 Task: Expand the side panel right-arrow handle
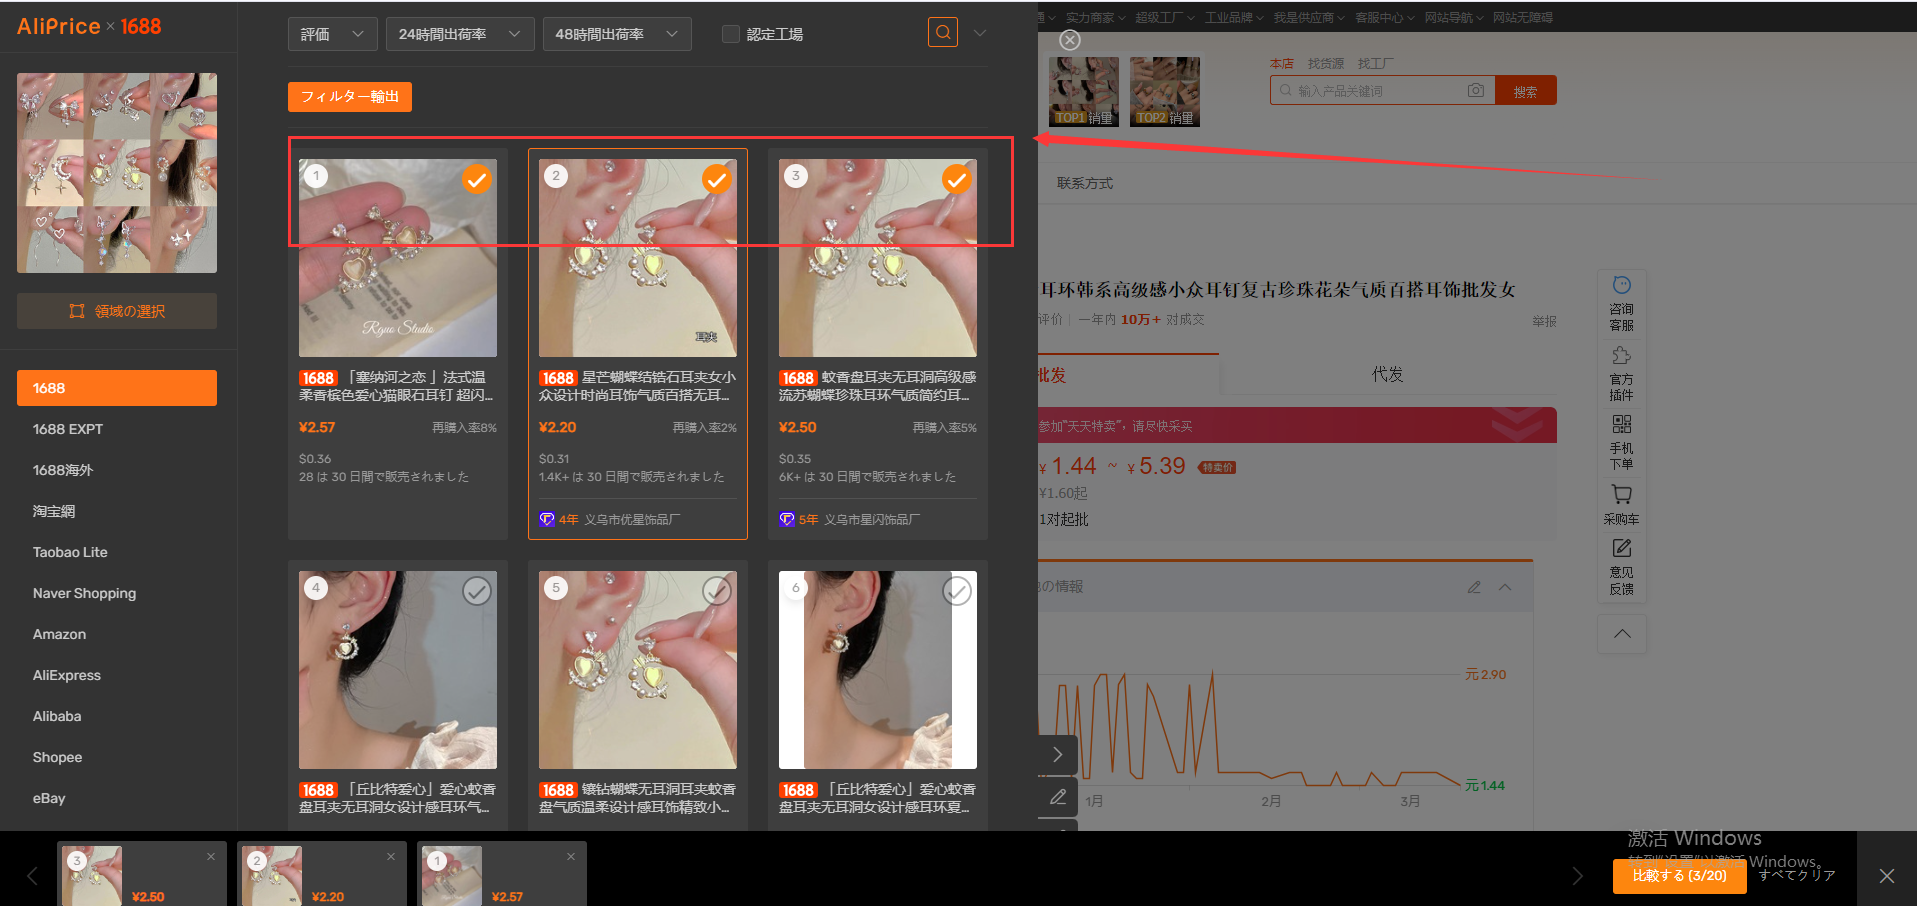1058,755
